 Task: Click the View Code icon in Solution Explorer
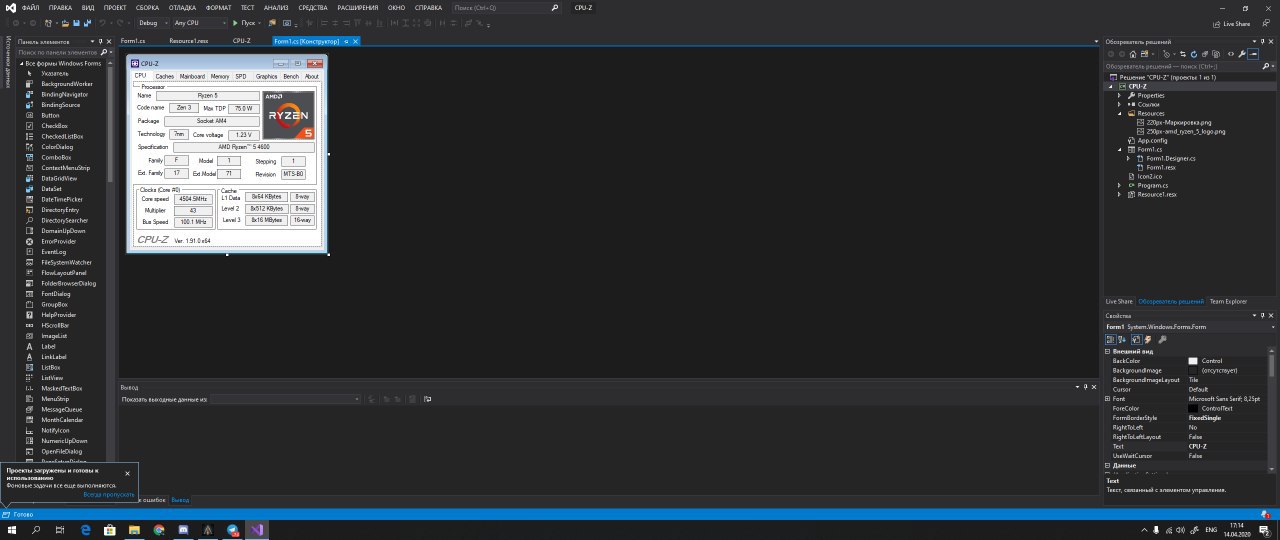pyautogui.click(x=1231, y=54)
